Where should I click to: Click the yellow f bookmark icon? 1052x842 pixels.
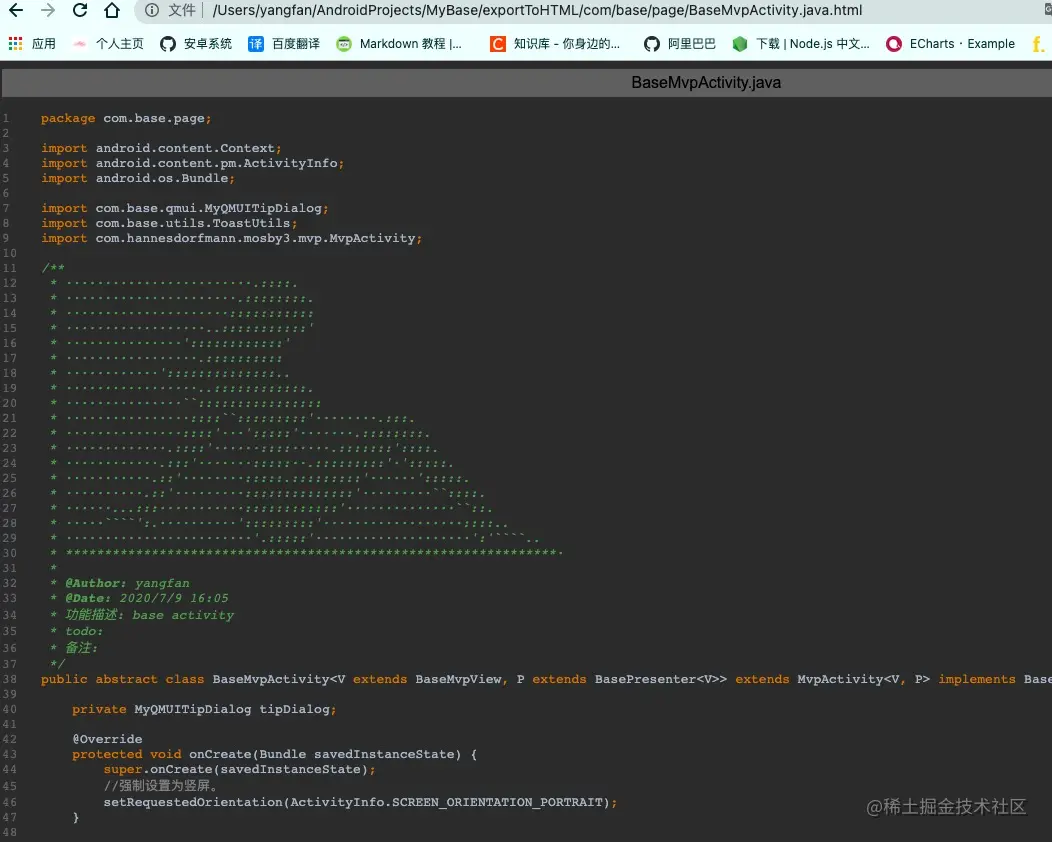[1038, 44]
